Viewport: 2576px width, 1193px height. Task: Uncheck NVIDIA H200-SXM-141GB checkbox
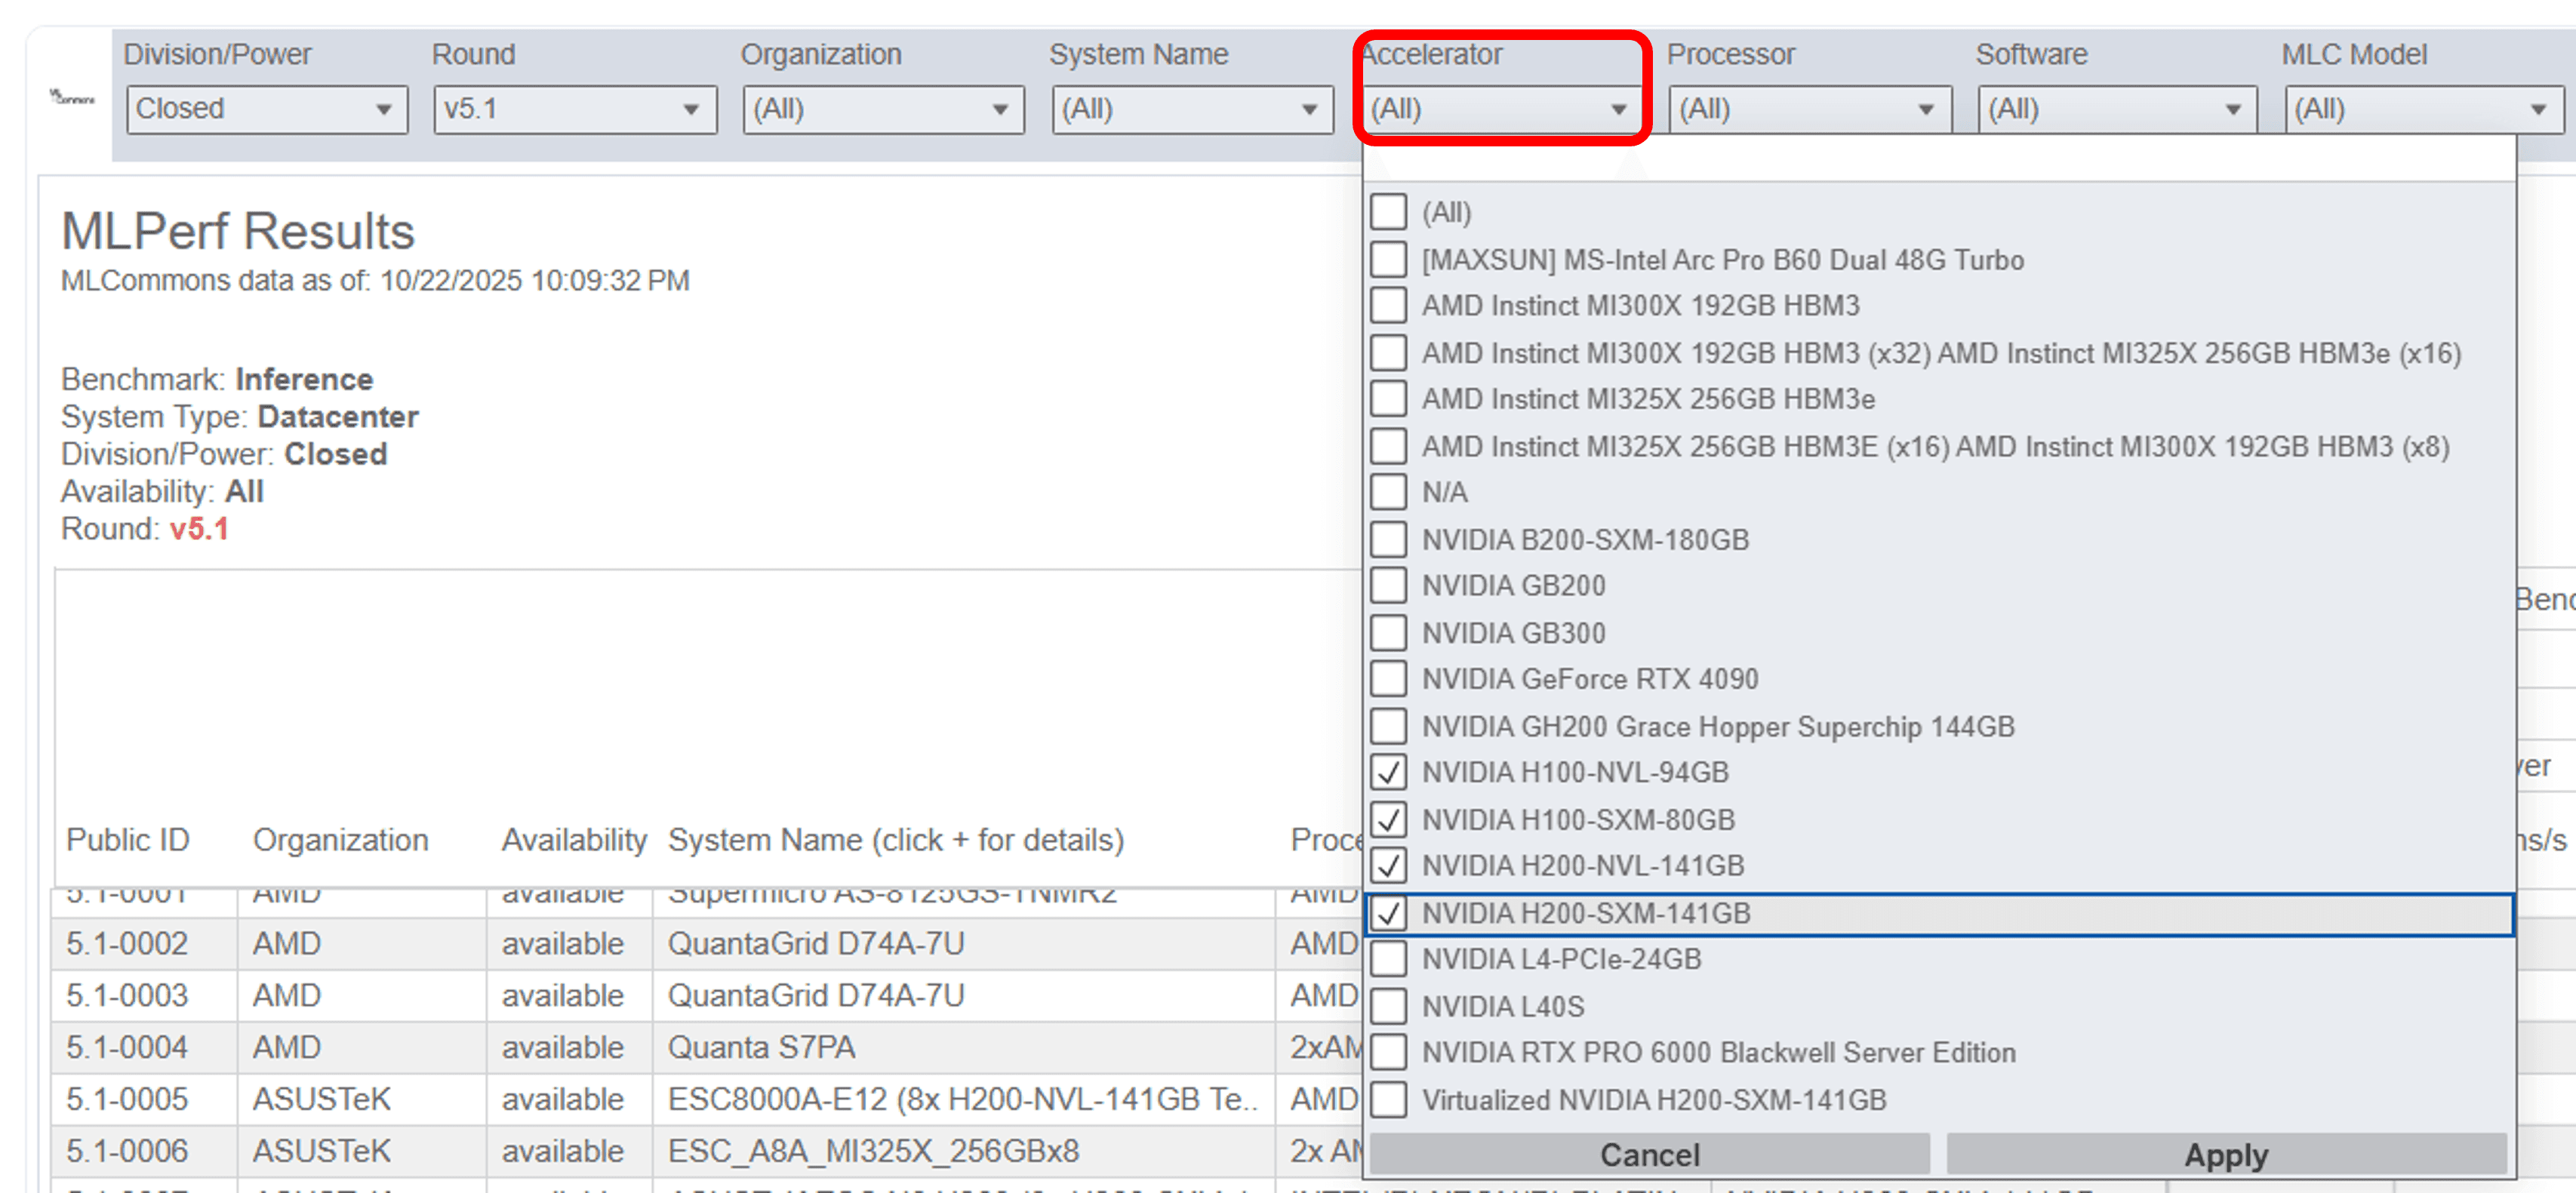coord(1388,913)
